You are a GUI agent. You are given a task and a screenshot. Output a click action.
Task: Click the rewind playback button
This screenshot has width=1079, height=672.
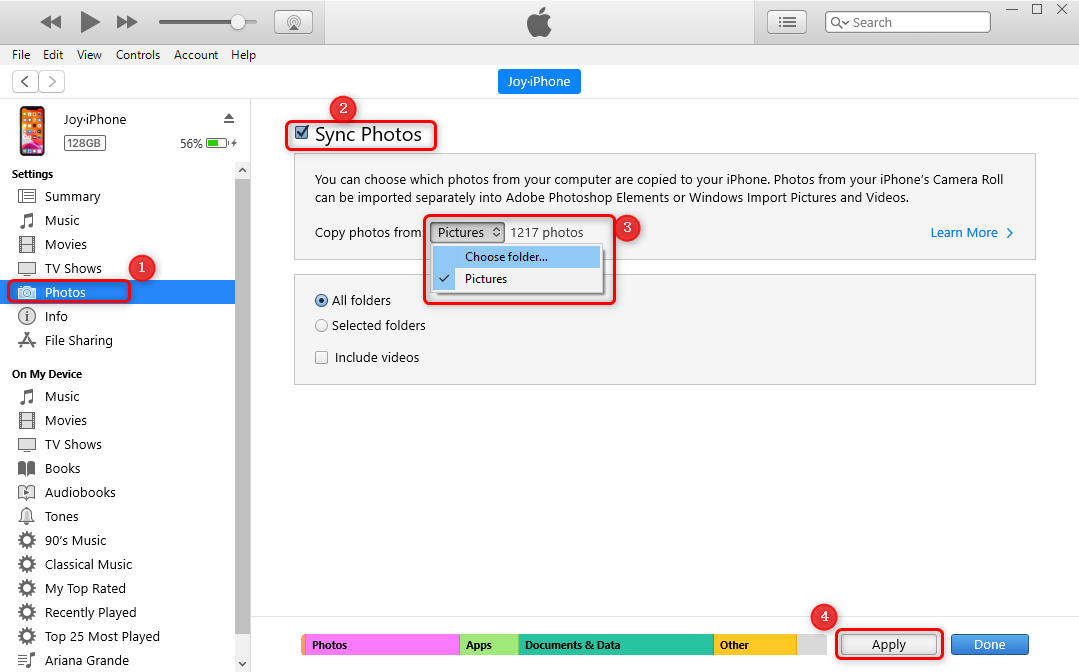click(x=51, y=22)
